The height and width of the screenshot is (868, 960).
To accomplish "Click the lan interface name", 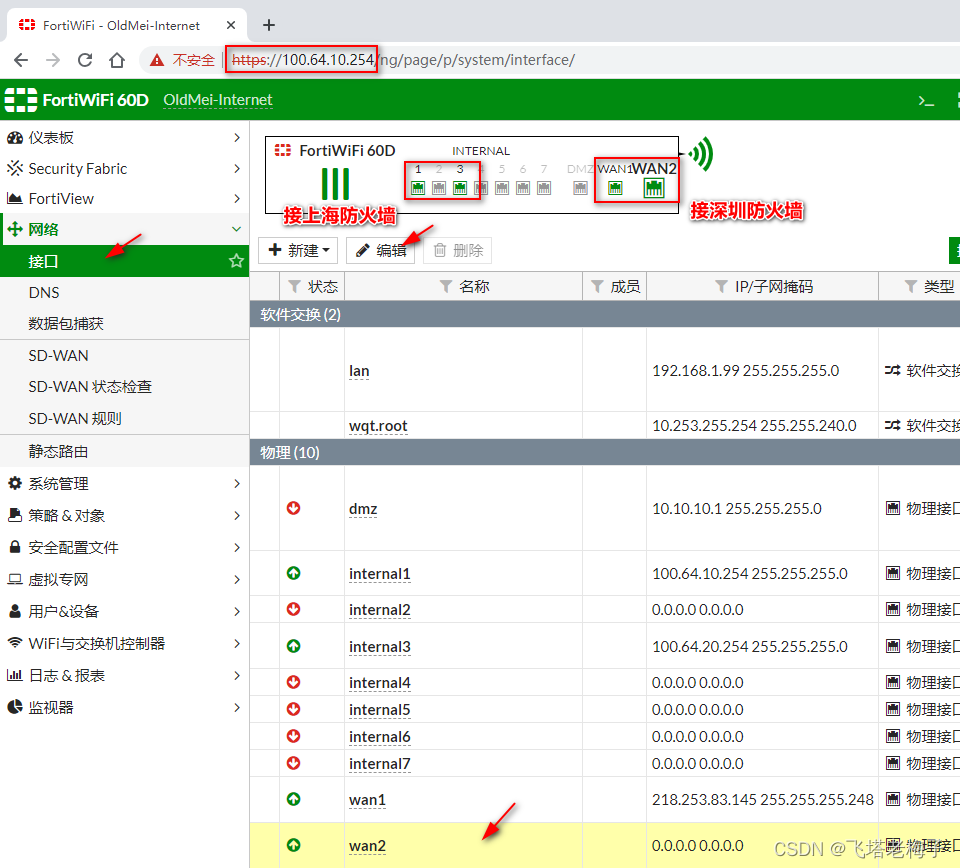I will tap(359, 371).
